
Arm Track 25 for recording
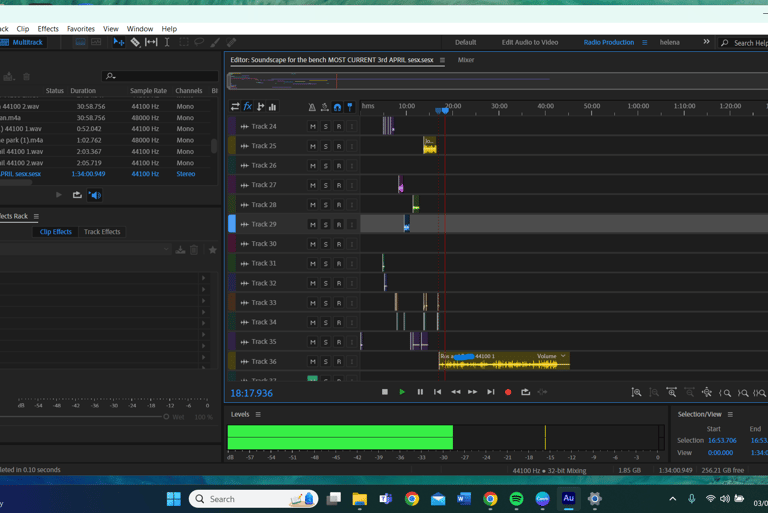click(338, 146)
